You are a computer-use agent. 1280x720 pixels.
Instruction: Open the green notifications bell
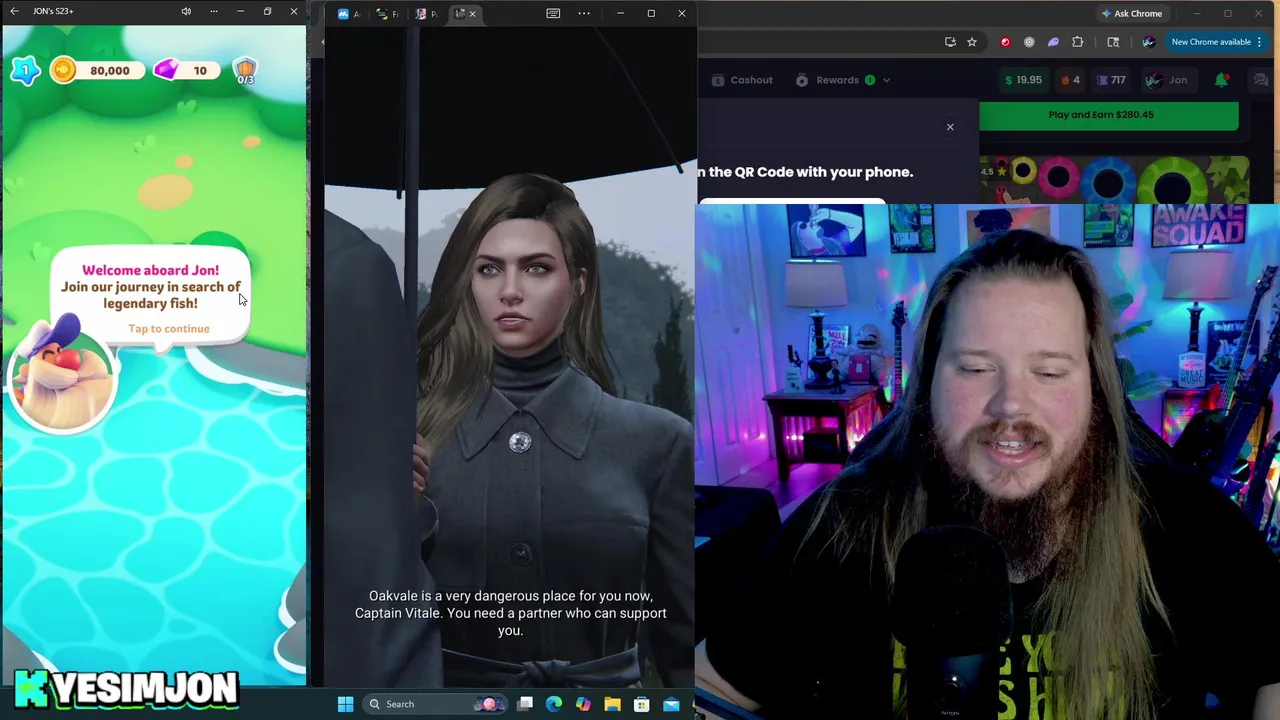pos(1221,80)
